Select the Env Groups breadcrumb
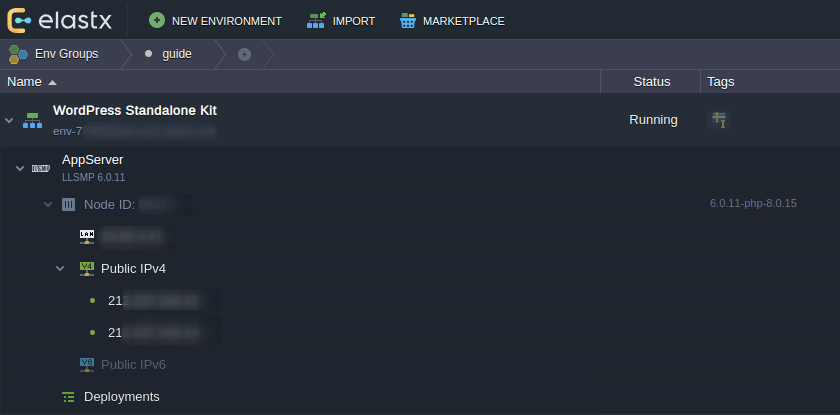840x415 pixels. coord(55,54)
